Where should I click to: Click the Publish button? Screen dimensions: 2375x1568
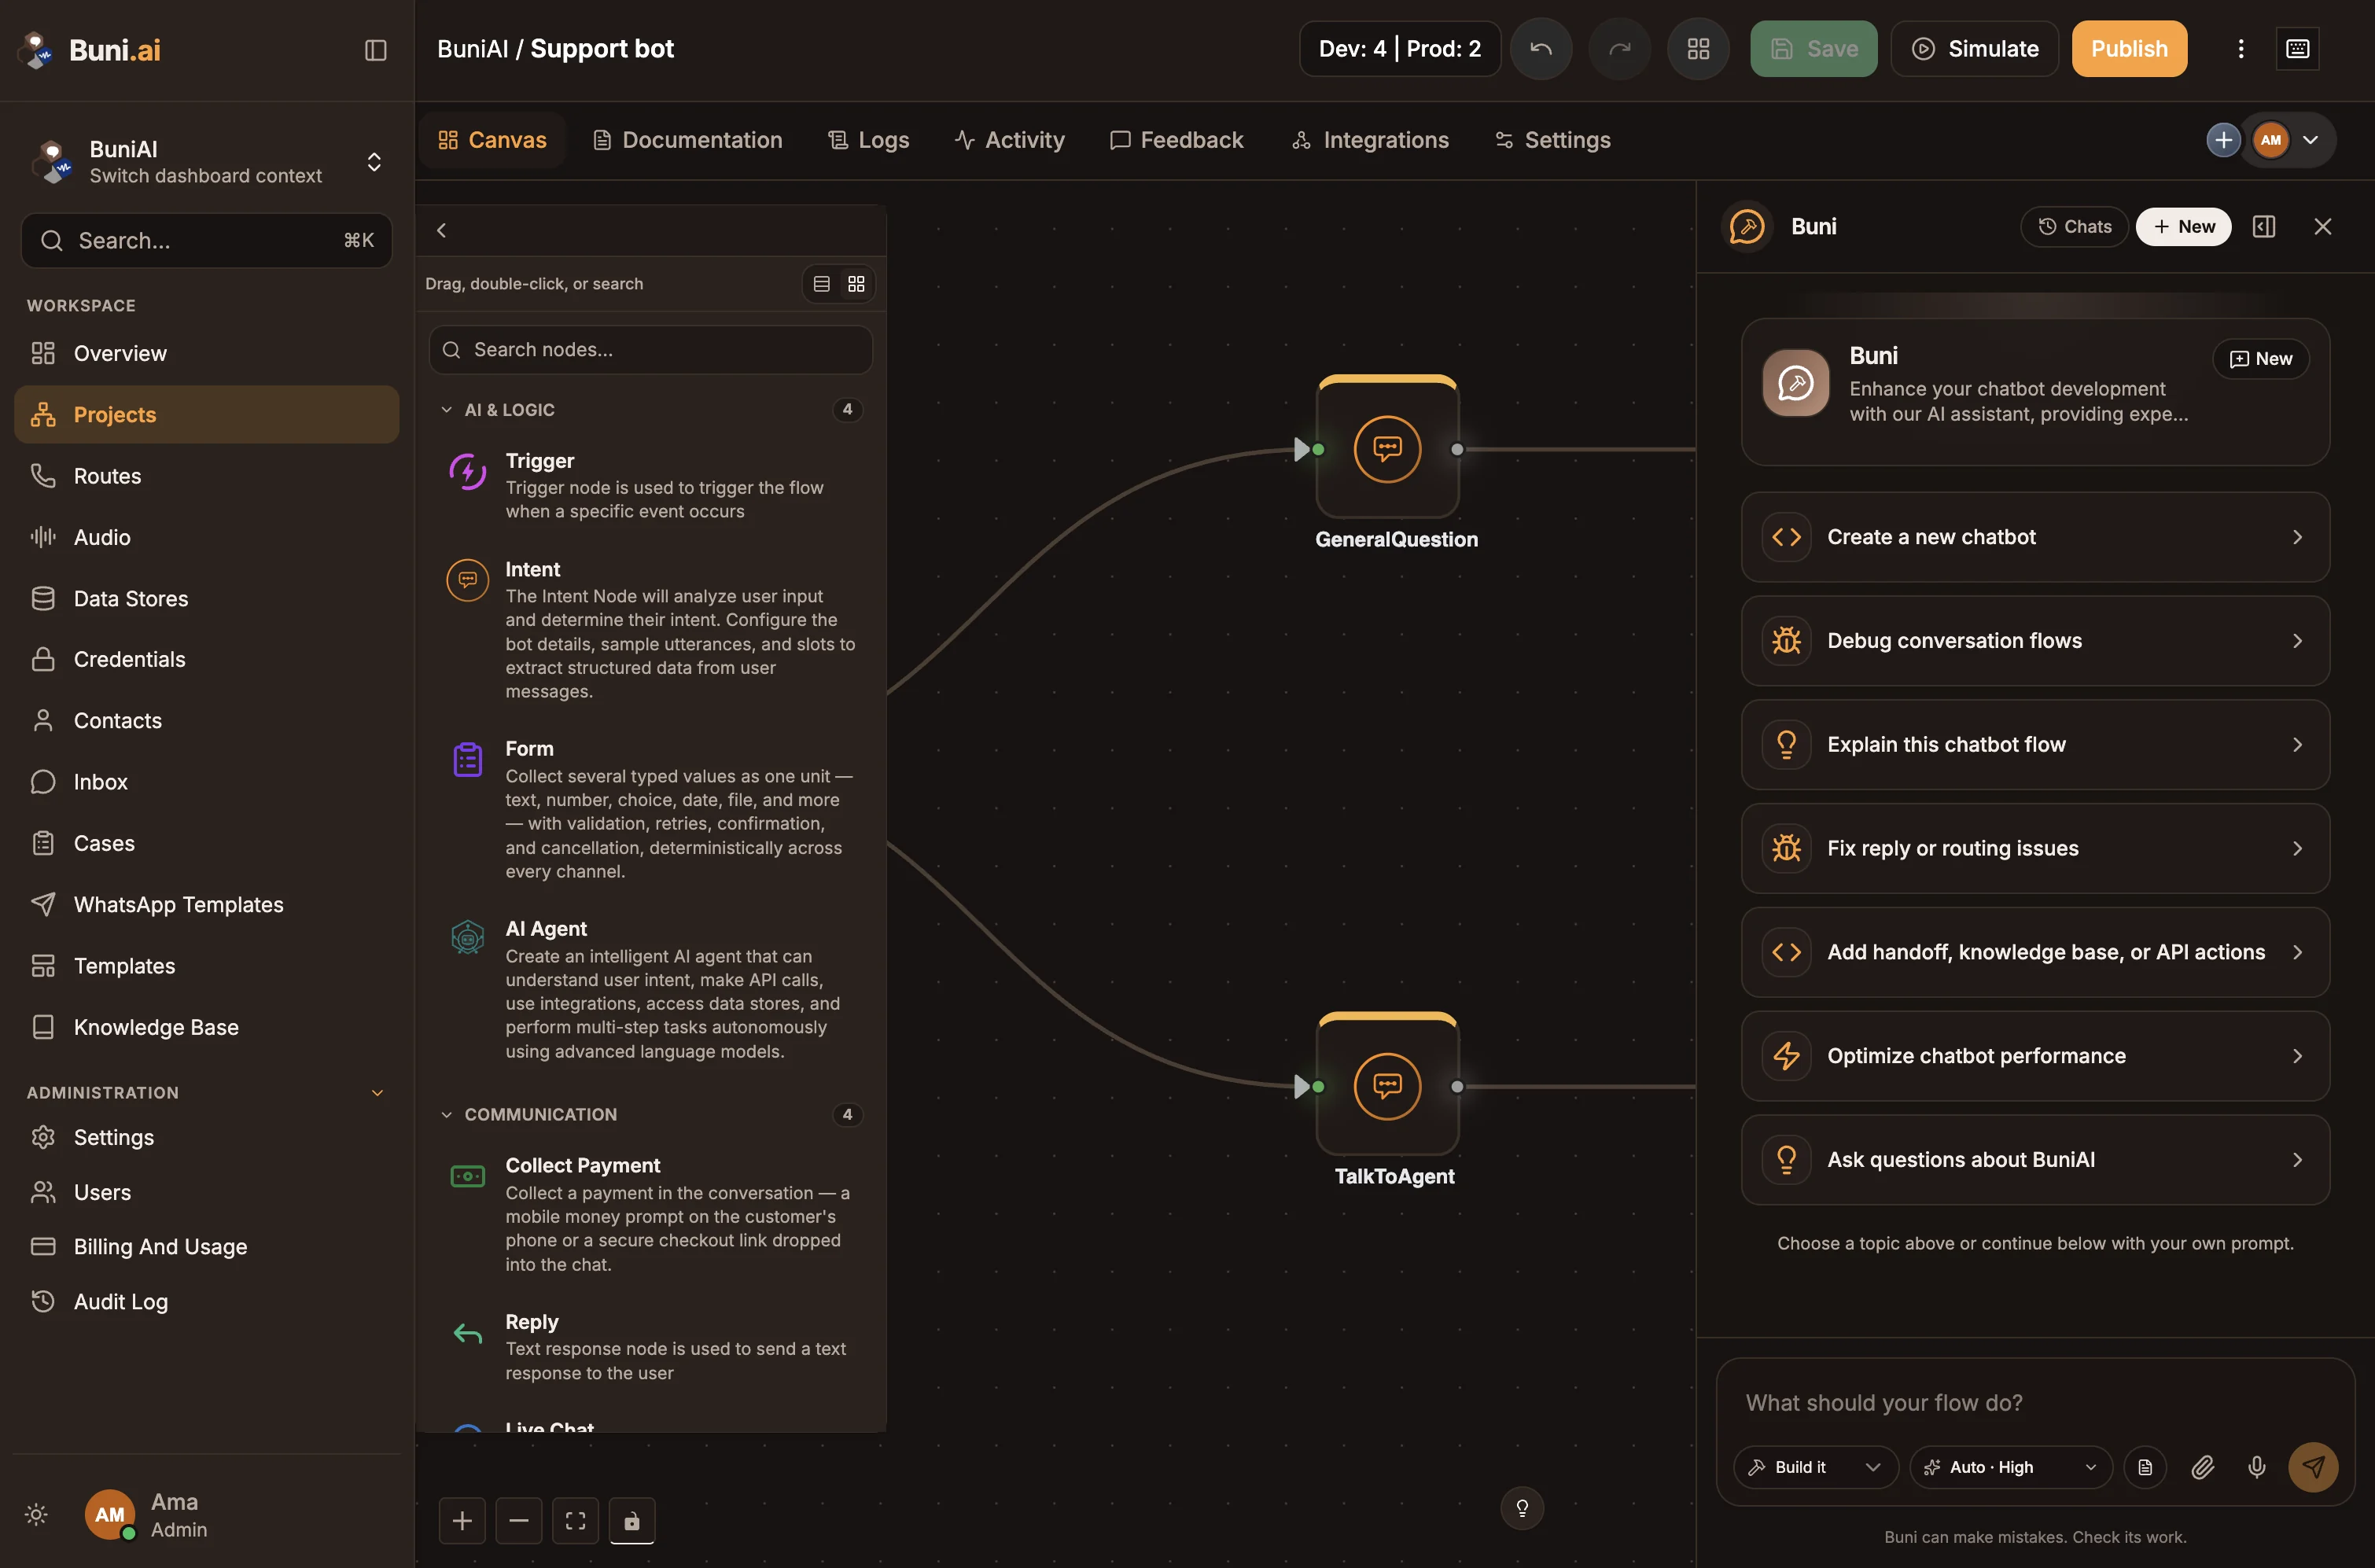pyautogui.click(x=2129, y=49)
